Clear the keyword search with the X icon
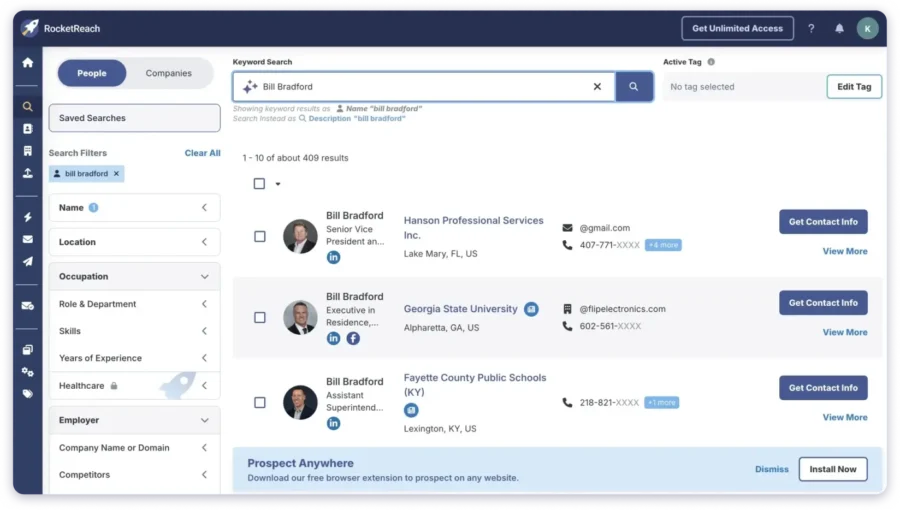 597,87
